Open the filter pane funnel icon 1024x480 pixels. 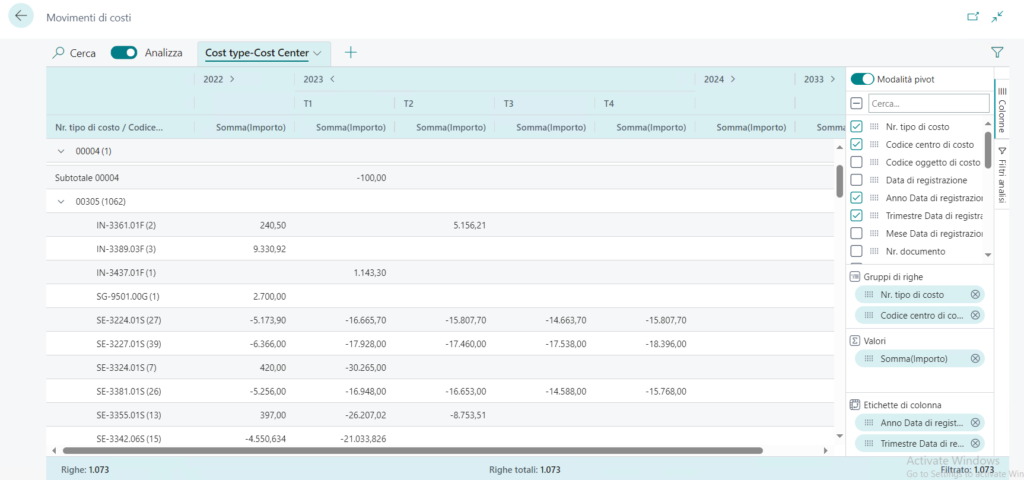[997, 53]
